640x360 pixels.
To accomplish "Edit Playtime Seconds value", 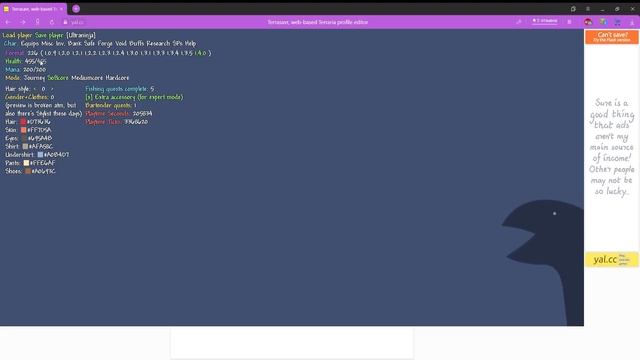I will 142,113.
